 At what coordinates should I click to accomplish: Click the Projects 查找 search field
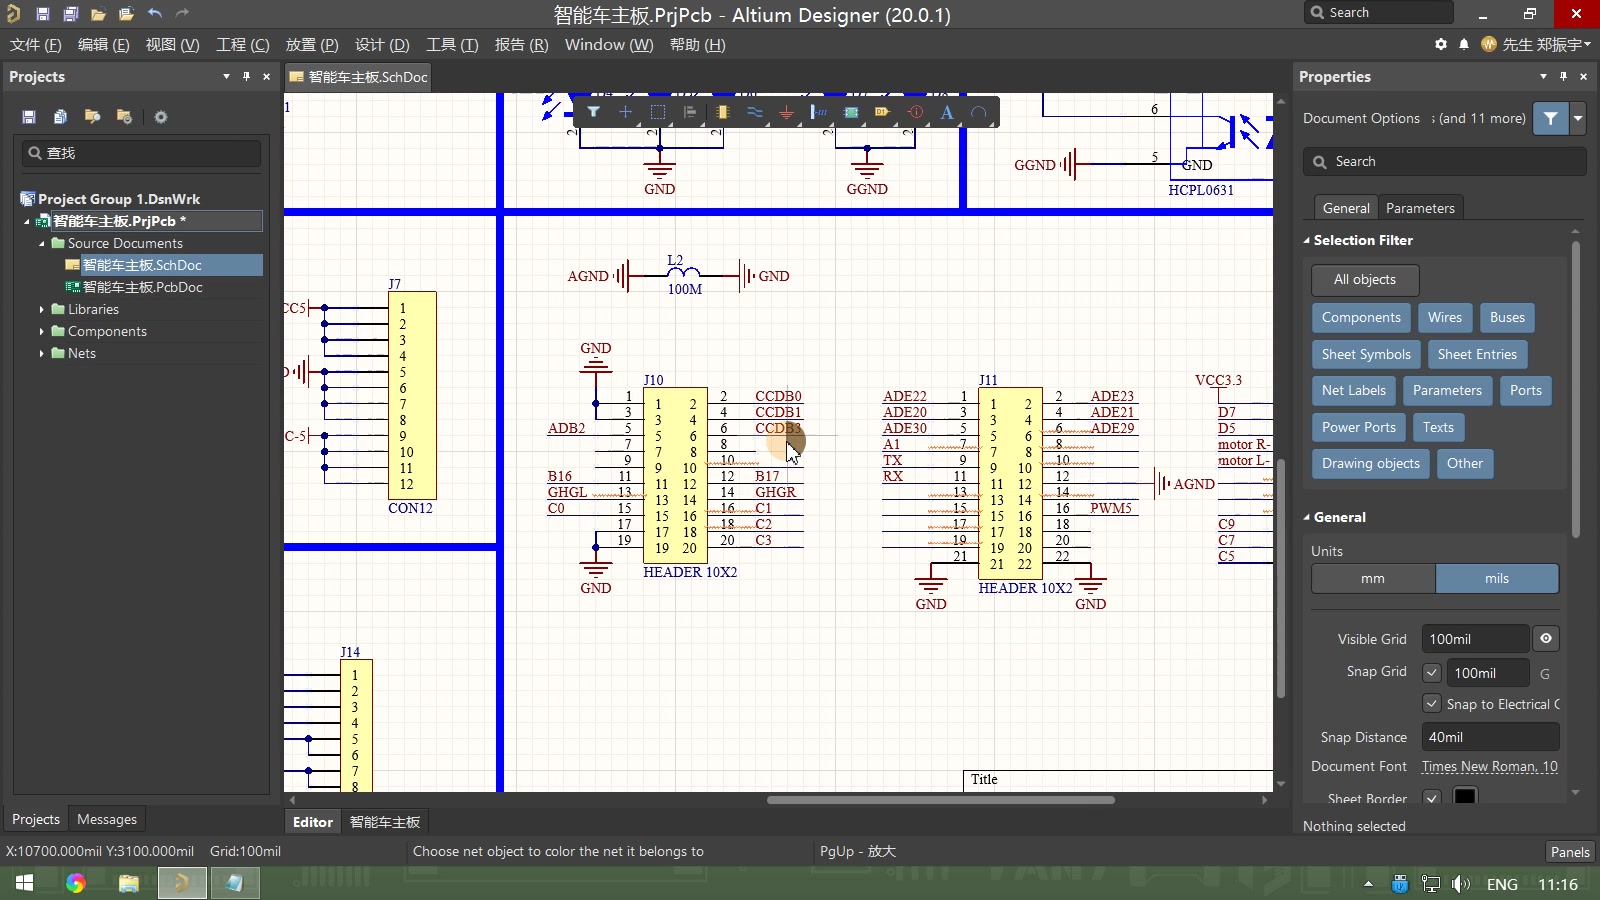141,153
